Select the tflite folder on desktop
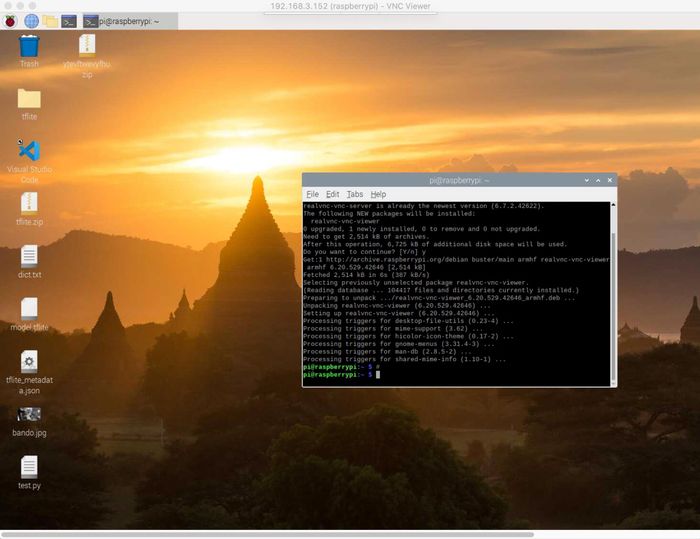700x539 pixels. tap(29, 98)
